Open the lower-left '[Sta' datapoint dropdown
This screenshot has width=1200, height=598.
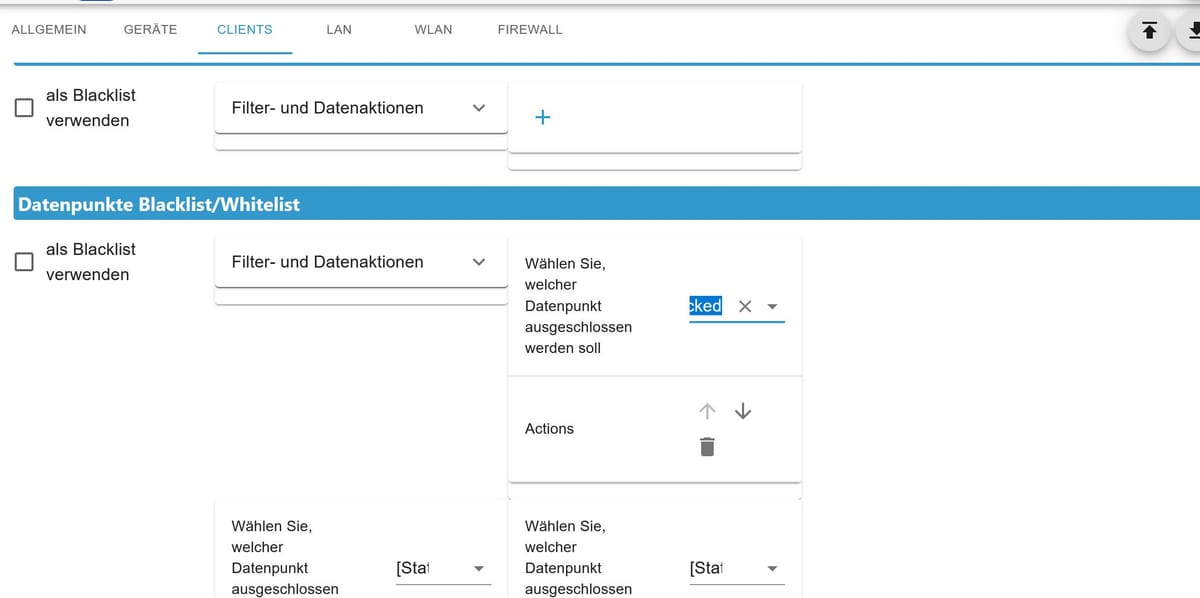tap(478, 568)
